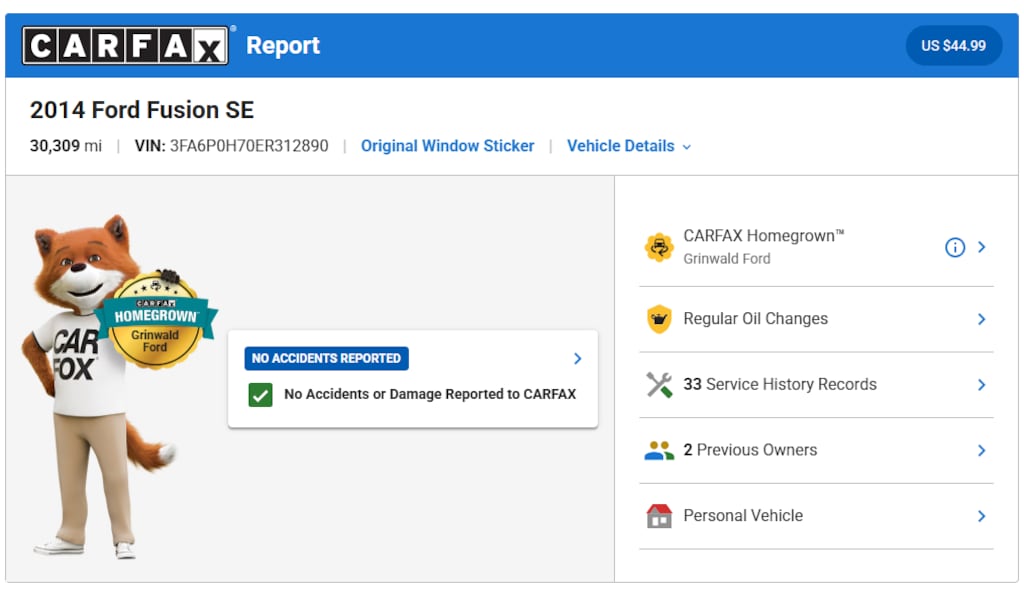Click the yellow CARFAX Homegrown flower icon
This screenshot has width=1024, height=601.
tap(659, 248)
